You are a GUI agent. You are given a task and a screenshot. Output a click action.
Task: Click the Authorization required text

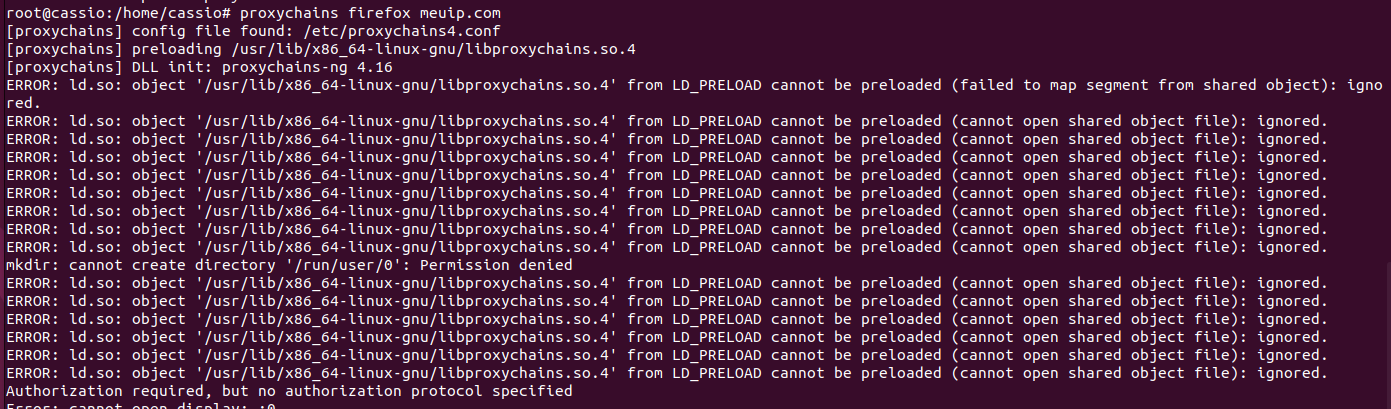(105, 390)
